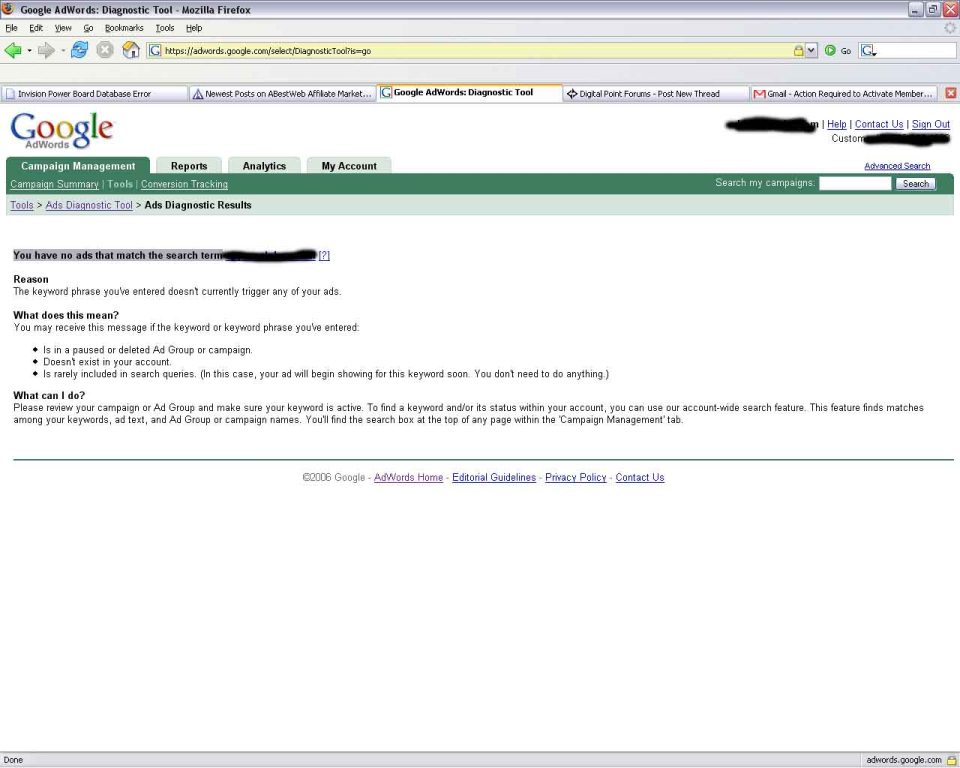Click the site favicon in the address bar
960x768 pixels.
155,51
